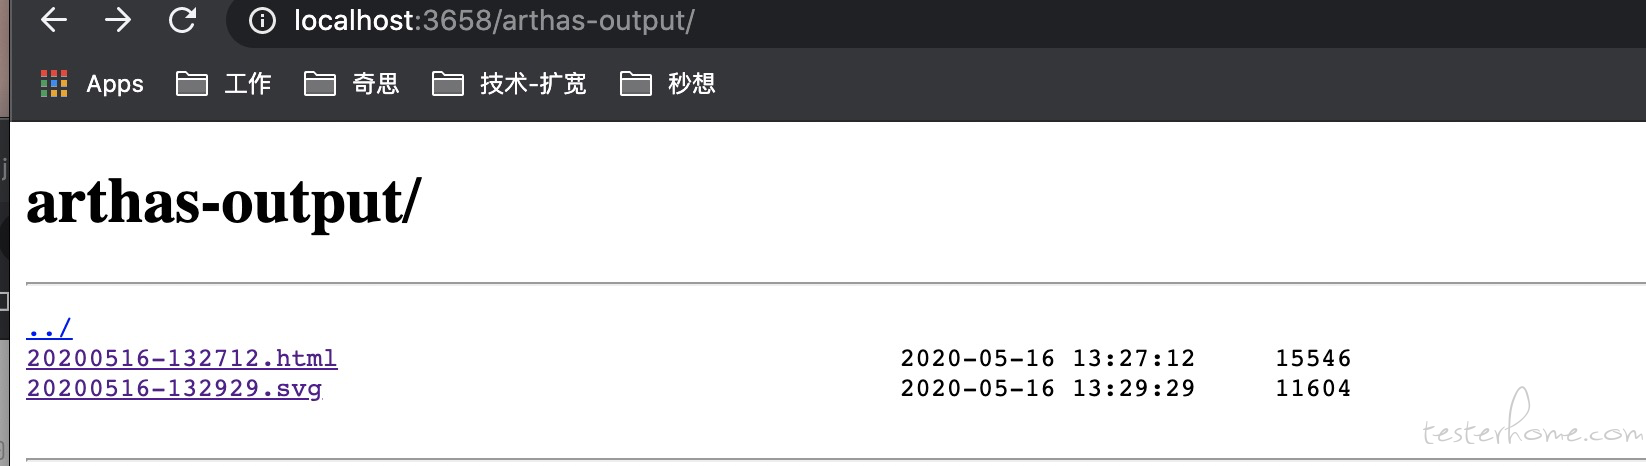
Task: Navigate to parent directory ../ link
Action: (x=49, y=328)
